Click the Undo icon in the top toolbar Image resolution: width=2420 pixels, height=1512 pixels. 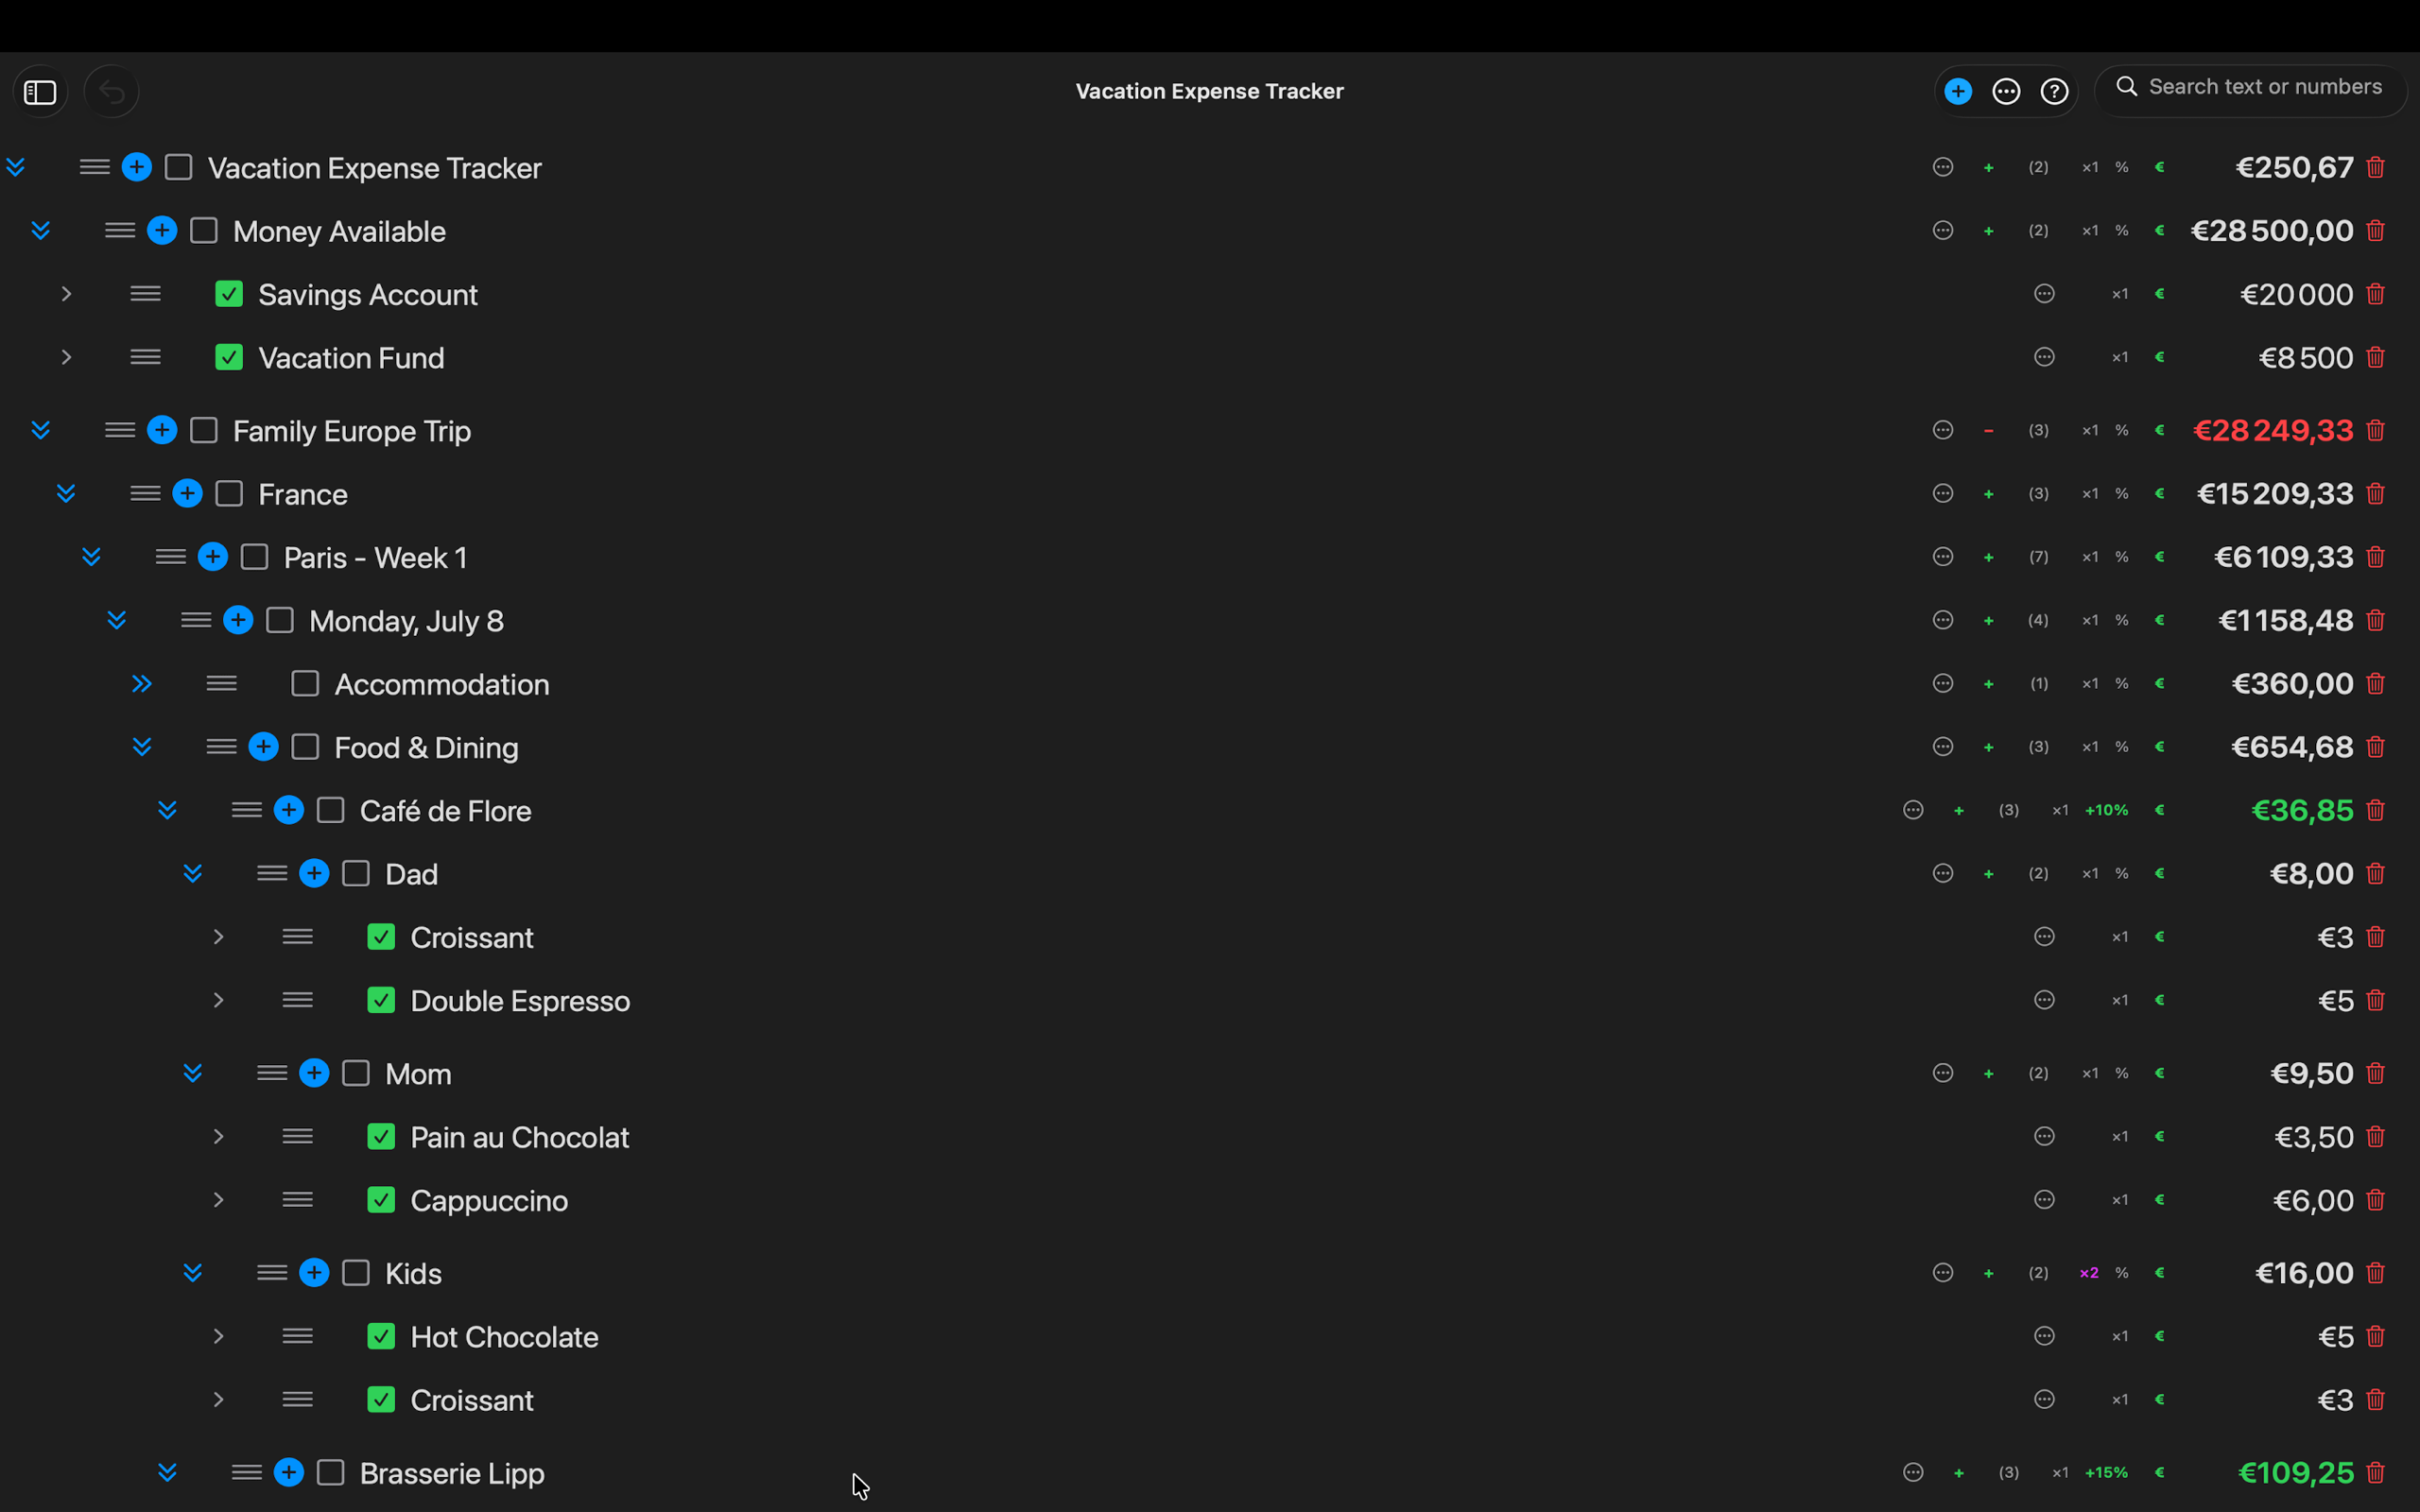(x=111, y=91)
